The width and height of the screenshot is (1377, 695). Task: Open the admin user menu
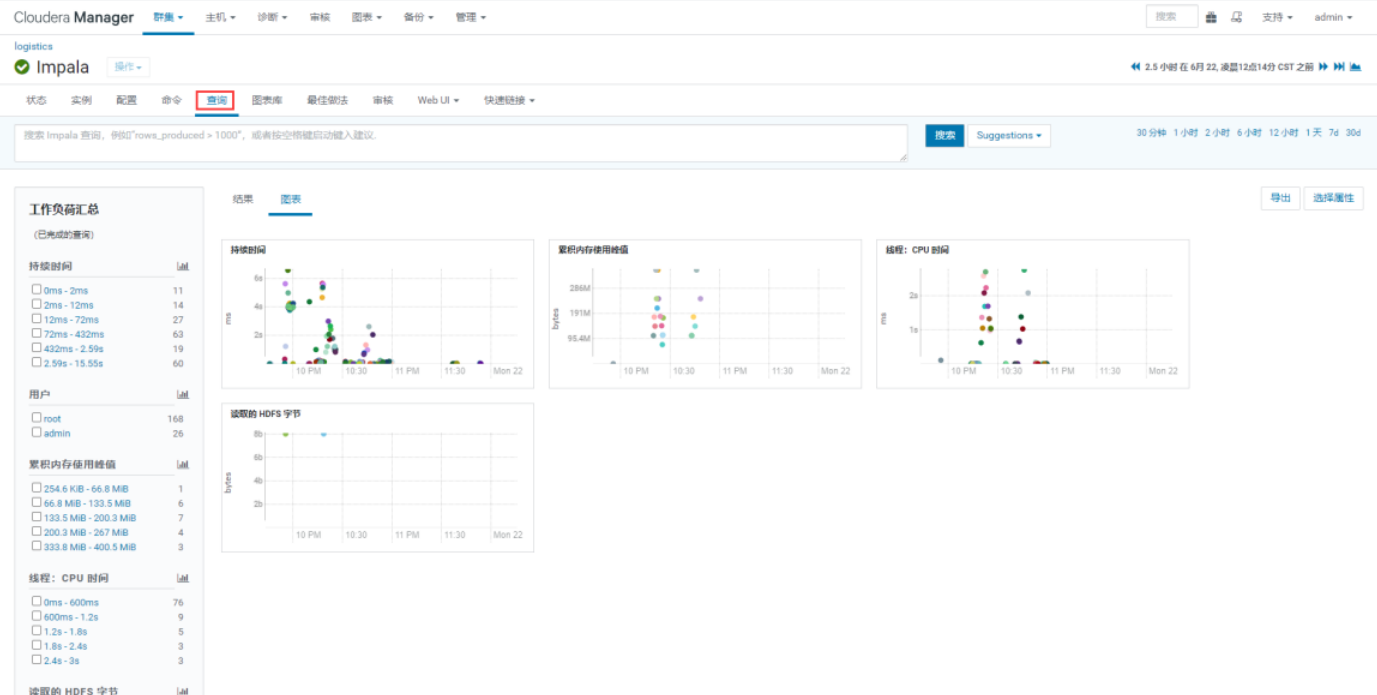(x=1333, y=17)
